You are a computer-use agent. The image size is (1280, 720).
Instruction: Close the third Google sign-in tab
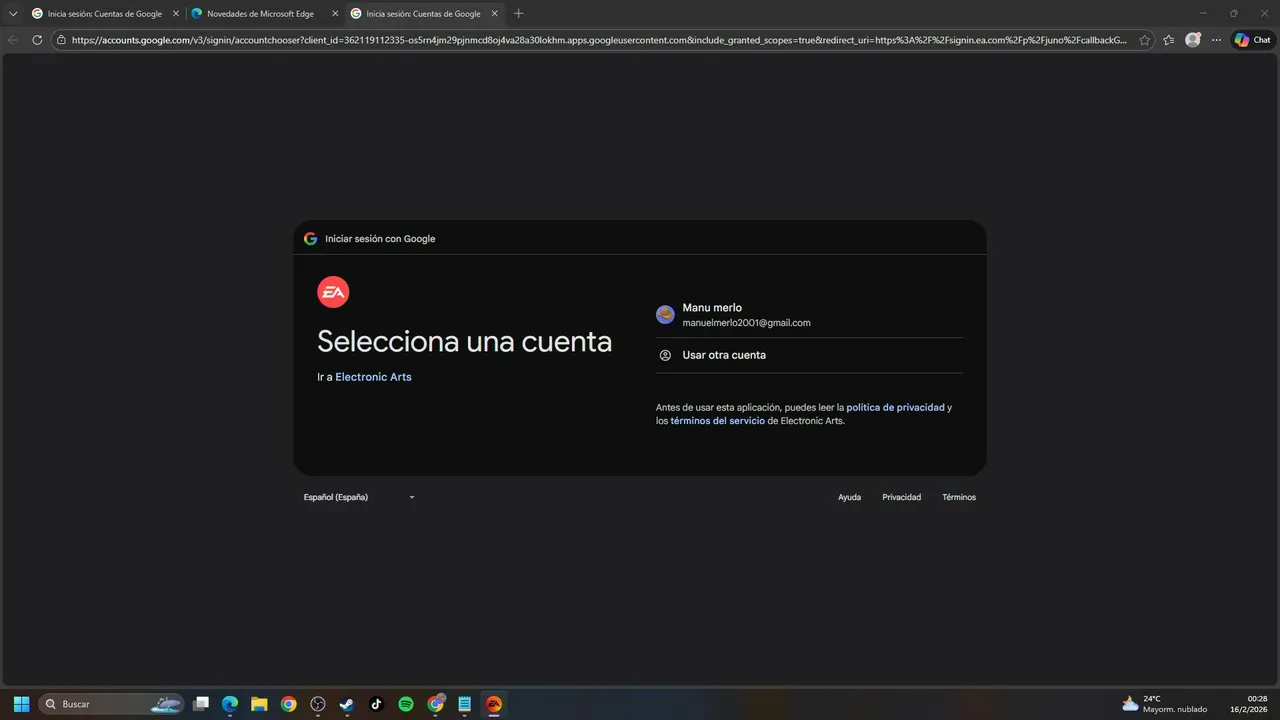click(494, 14)
